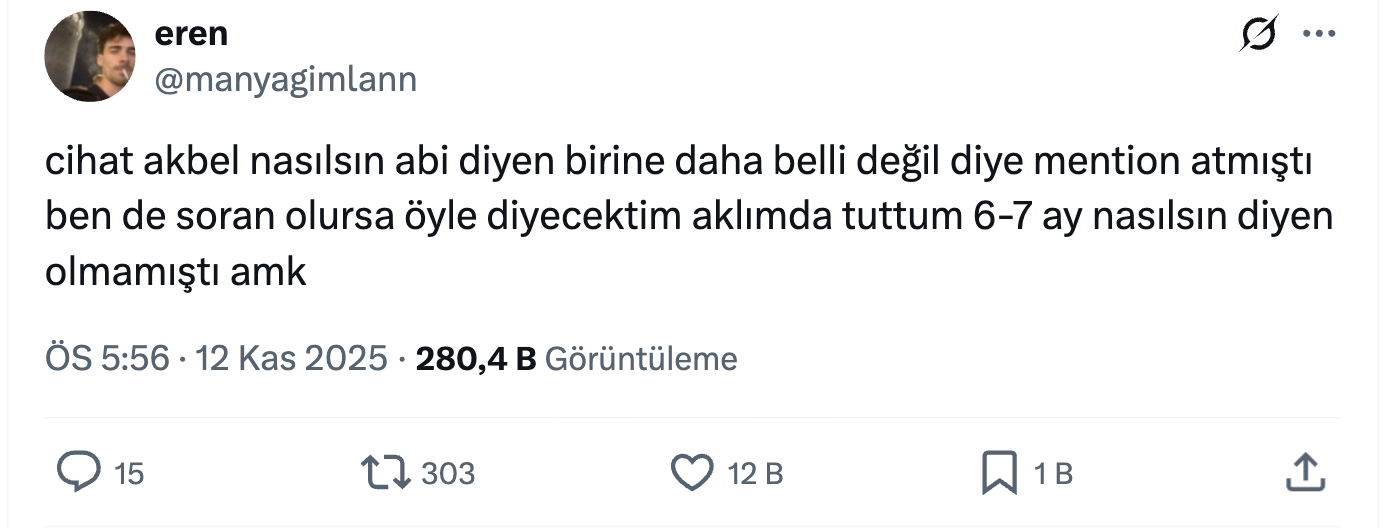Click the bookmark count "1 B"

click(x=1052, y=473)
